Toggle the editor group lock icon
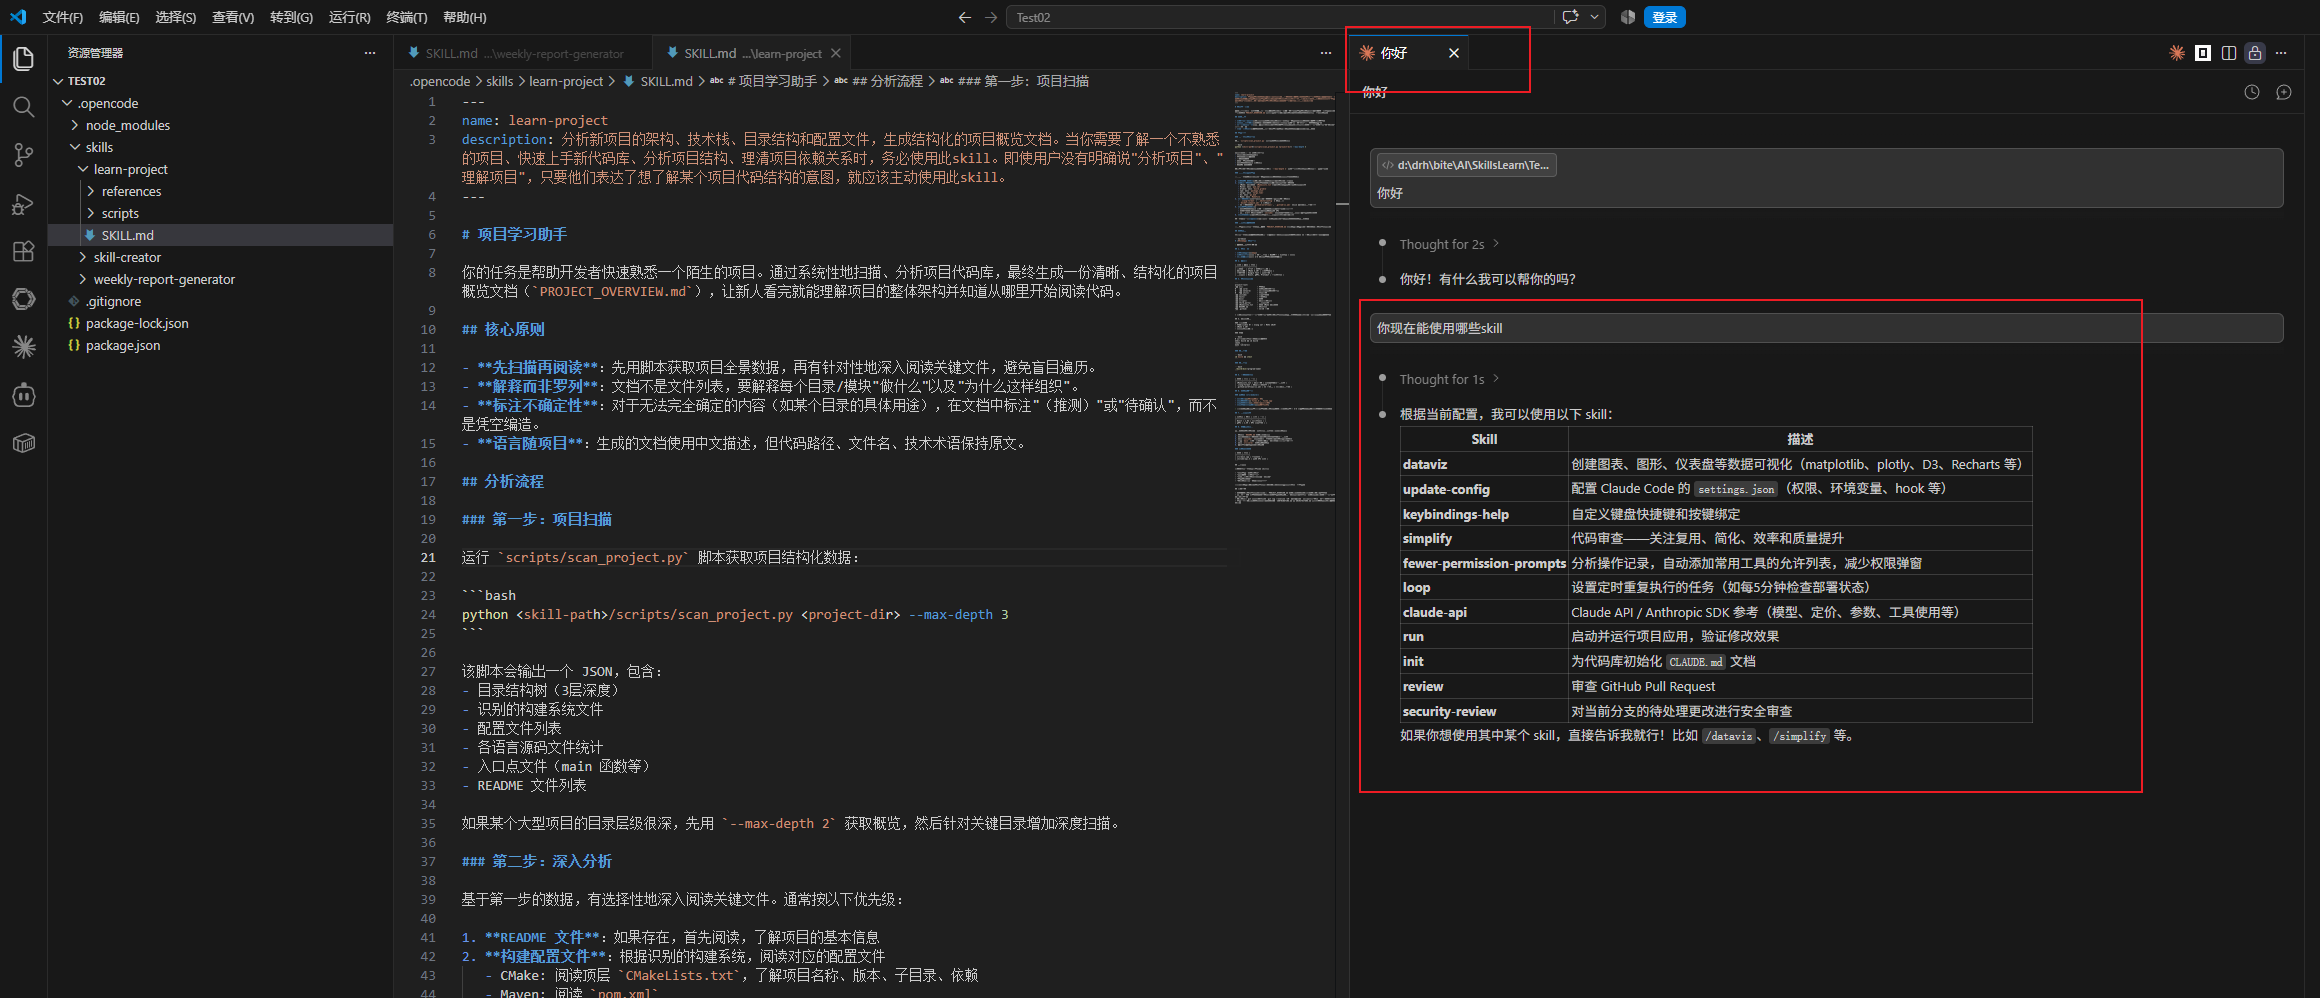2320x998 pixels. pyautogui.click(x=2254, y=53)
